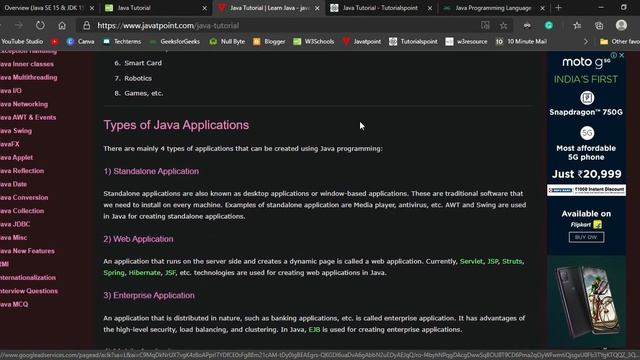Open Java New Features sidebar item
This screenshot has height=360, width=640.
(27, 251)
